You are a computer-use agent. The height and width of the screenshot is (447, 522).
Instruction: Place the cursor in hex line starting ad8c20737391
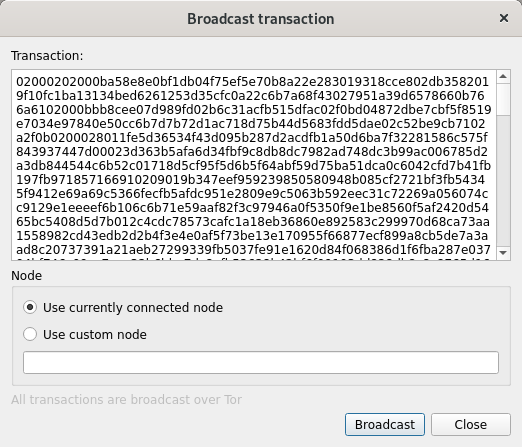point(253,250)
